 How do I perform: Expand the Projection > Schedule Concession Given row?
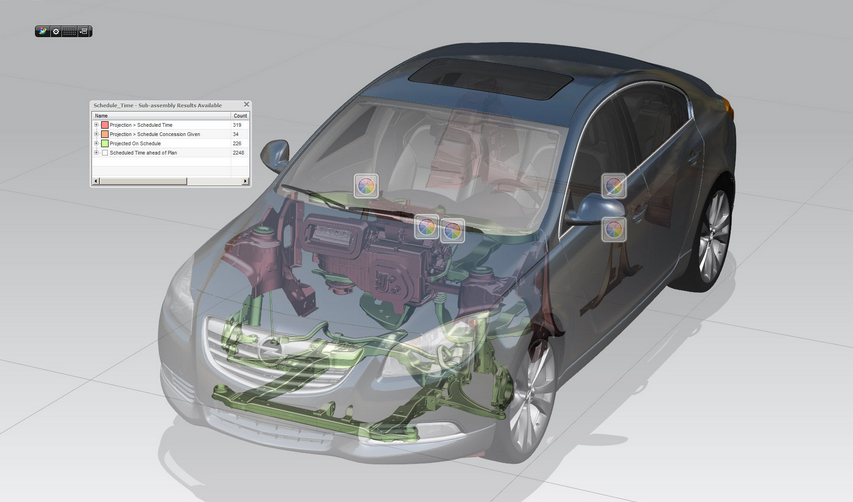point(96,134)
